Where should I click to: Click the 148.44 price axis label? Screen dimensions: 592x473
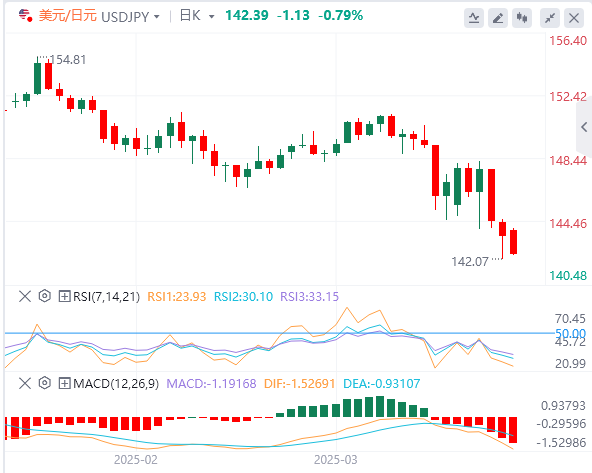(568, 160)
